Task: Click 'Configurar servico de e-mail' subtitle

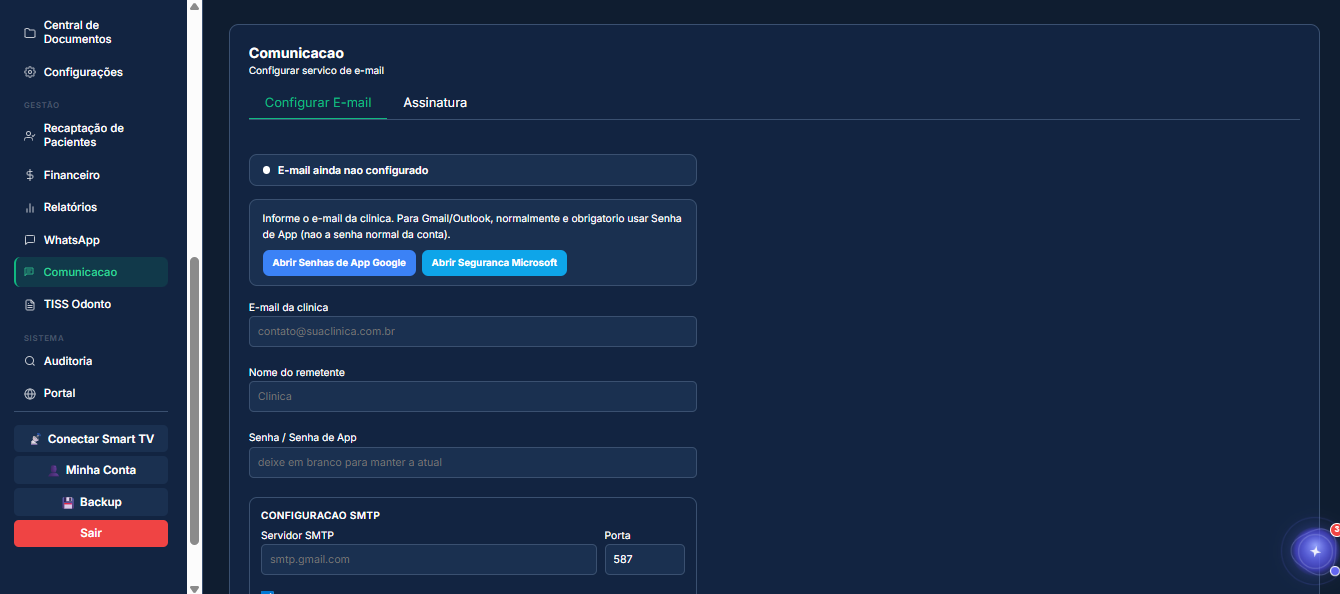Action: point(316,71)
